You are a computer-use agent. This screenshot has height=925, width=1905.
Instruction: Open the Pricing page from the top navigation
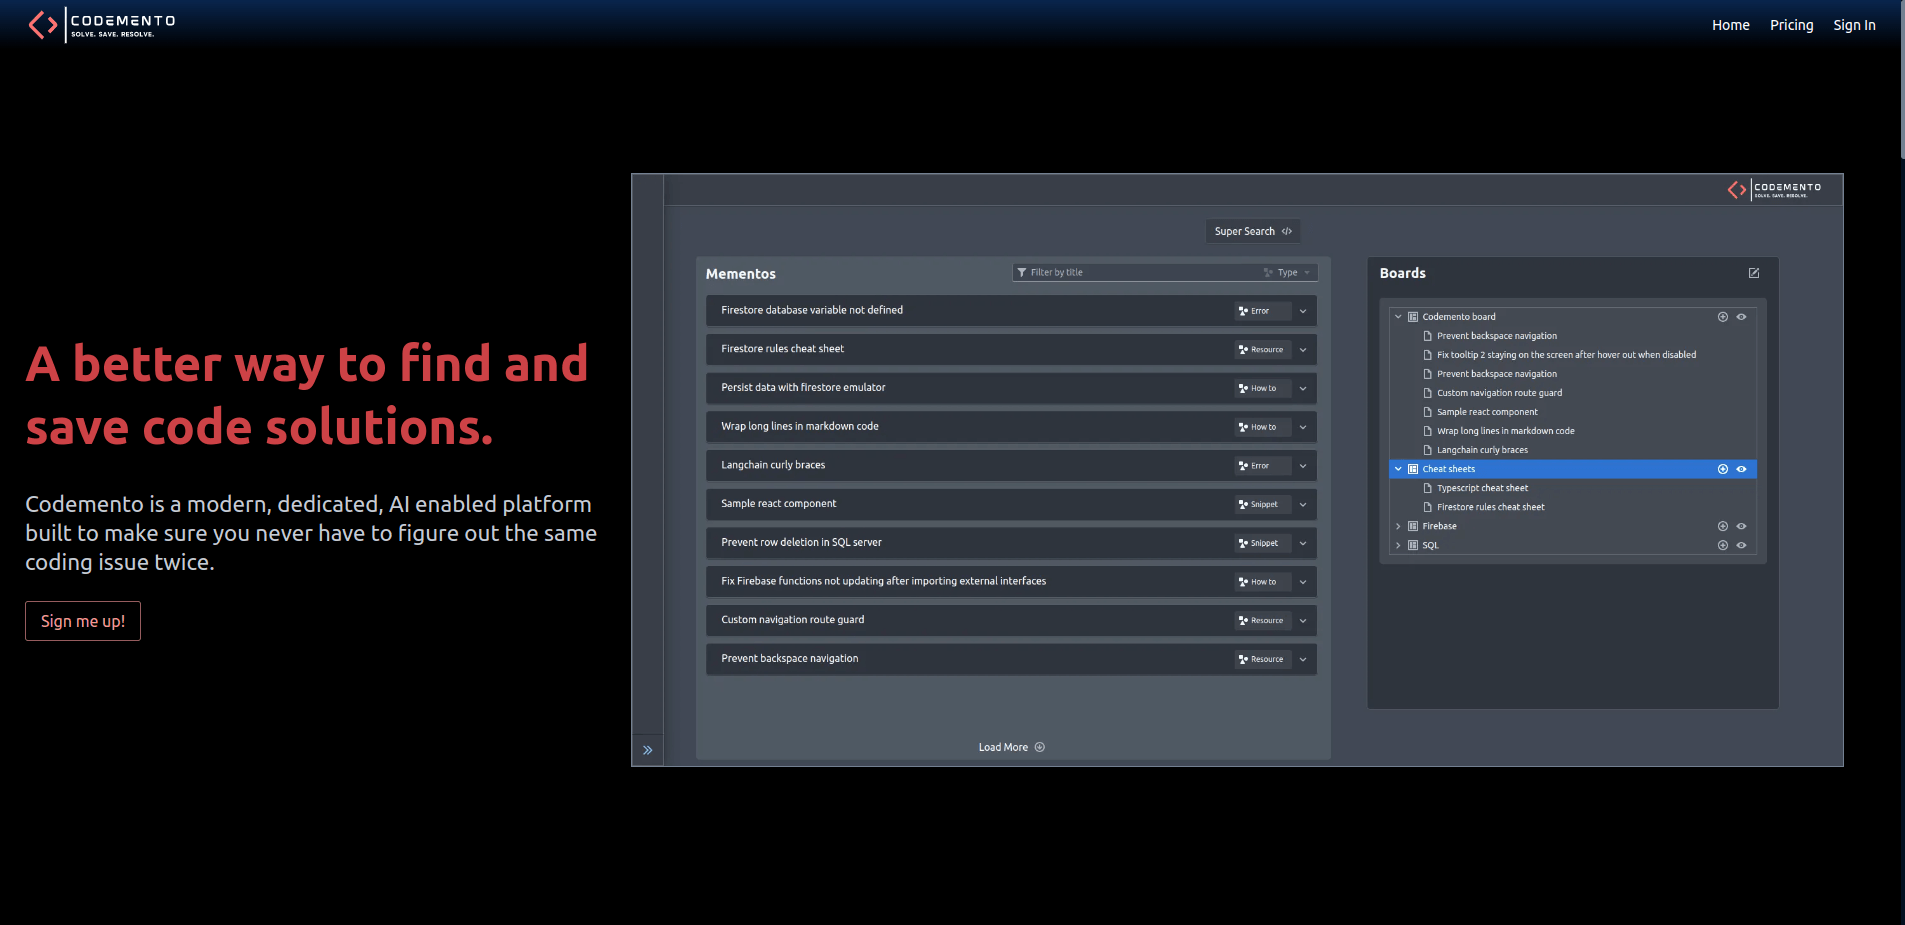(x=1791, y=25)
